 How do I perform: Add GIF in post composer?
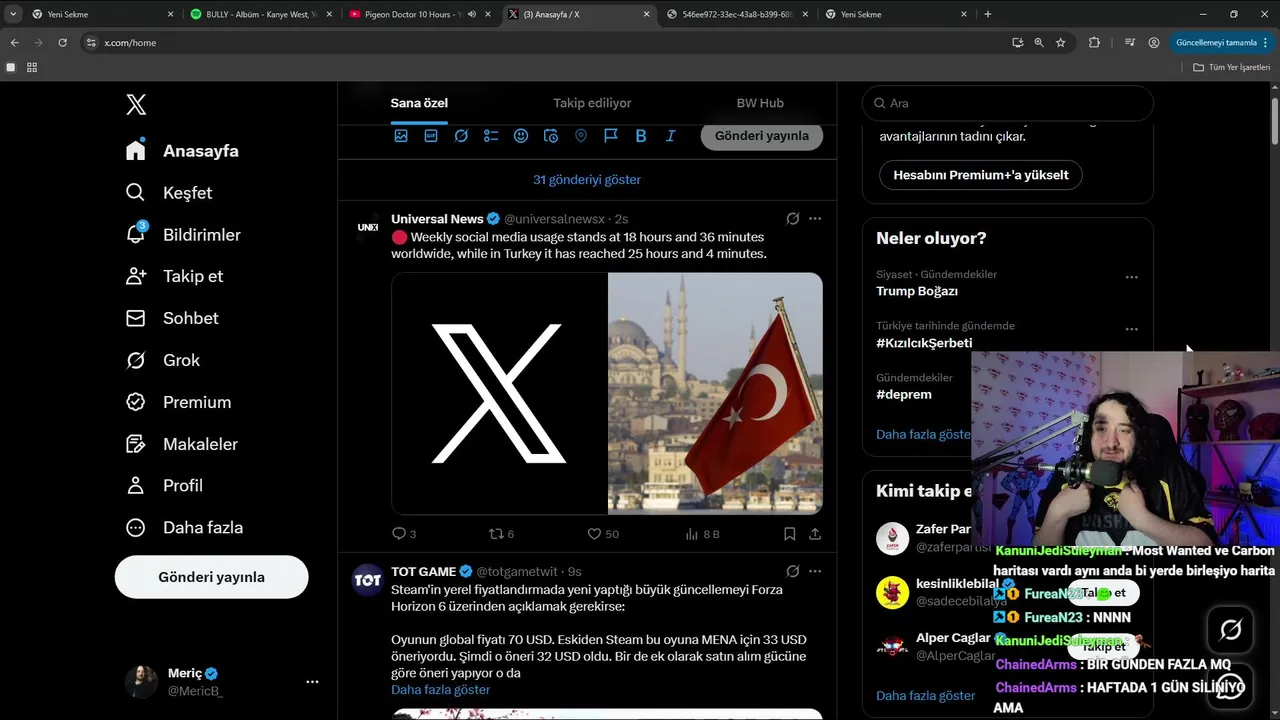point(431,136)
